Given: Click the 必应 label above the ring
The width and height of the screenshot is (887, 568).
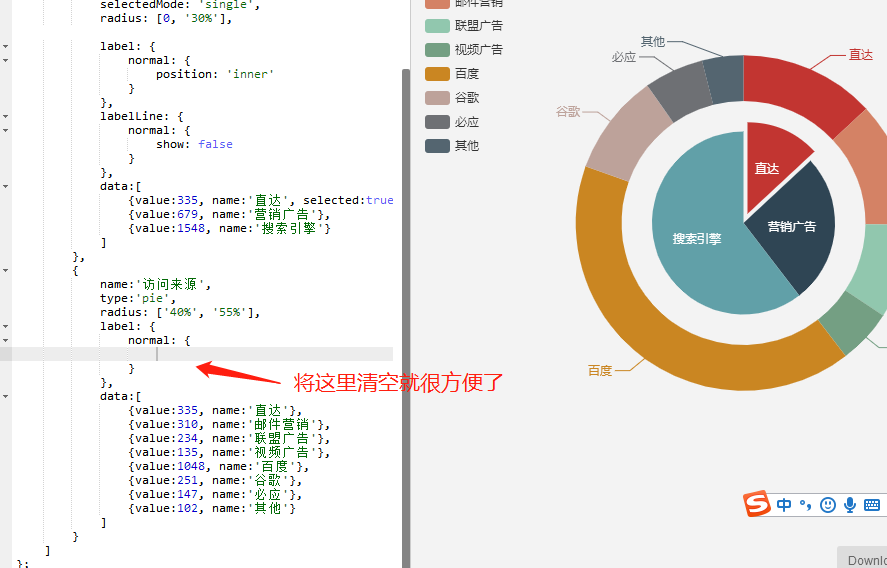Looking at the screenshot, I should 623,57.
